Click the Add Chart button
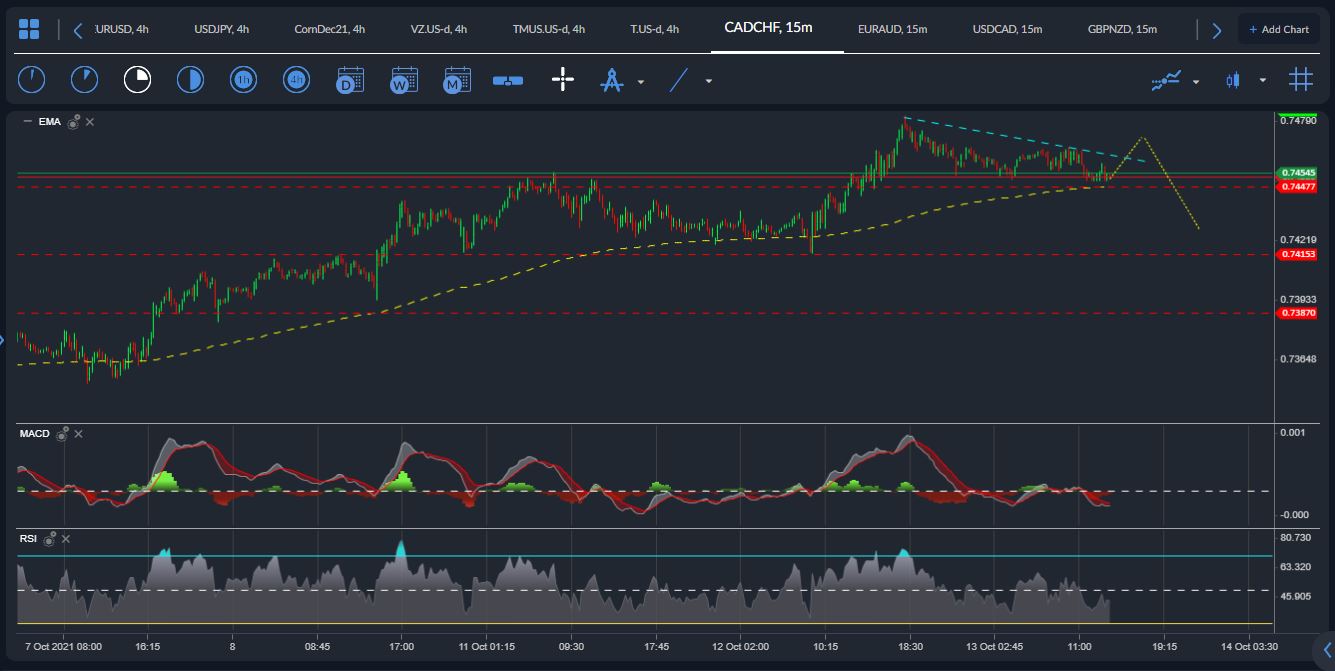Image resolution: width=1335 pixels, height=671 pixels. point(1279,28)
